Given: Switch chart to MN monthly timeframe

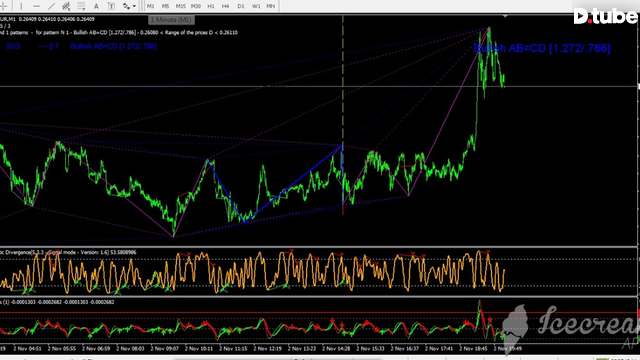Looking at the screenshot, I should pyautogui.click(x=271, y=6).
